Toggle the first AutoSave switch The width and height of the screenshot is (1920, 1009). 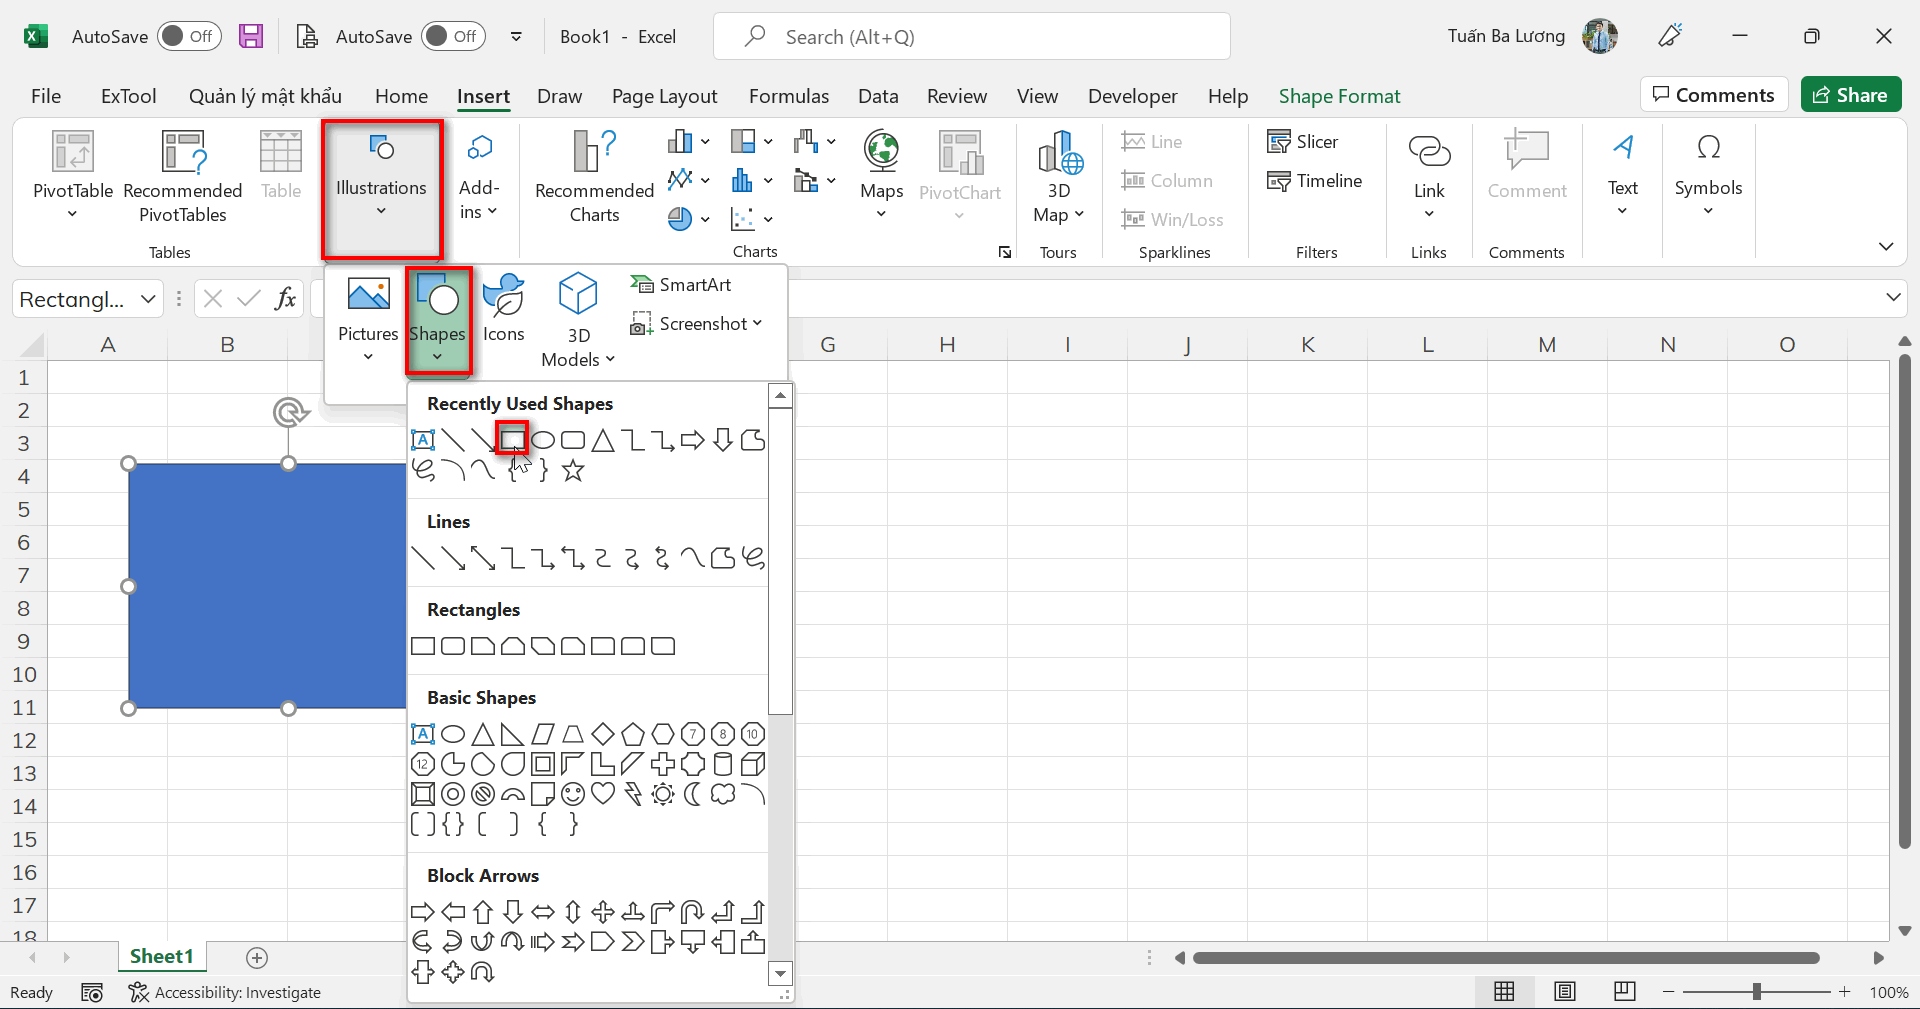190,37
